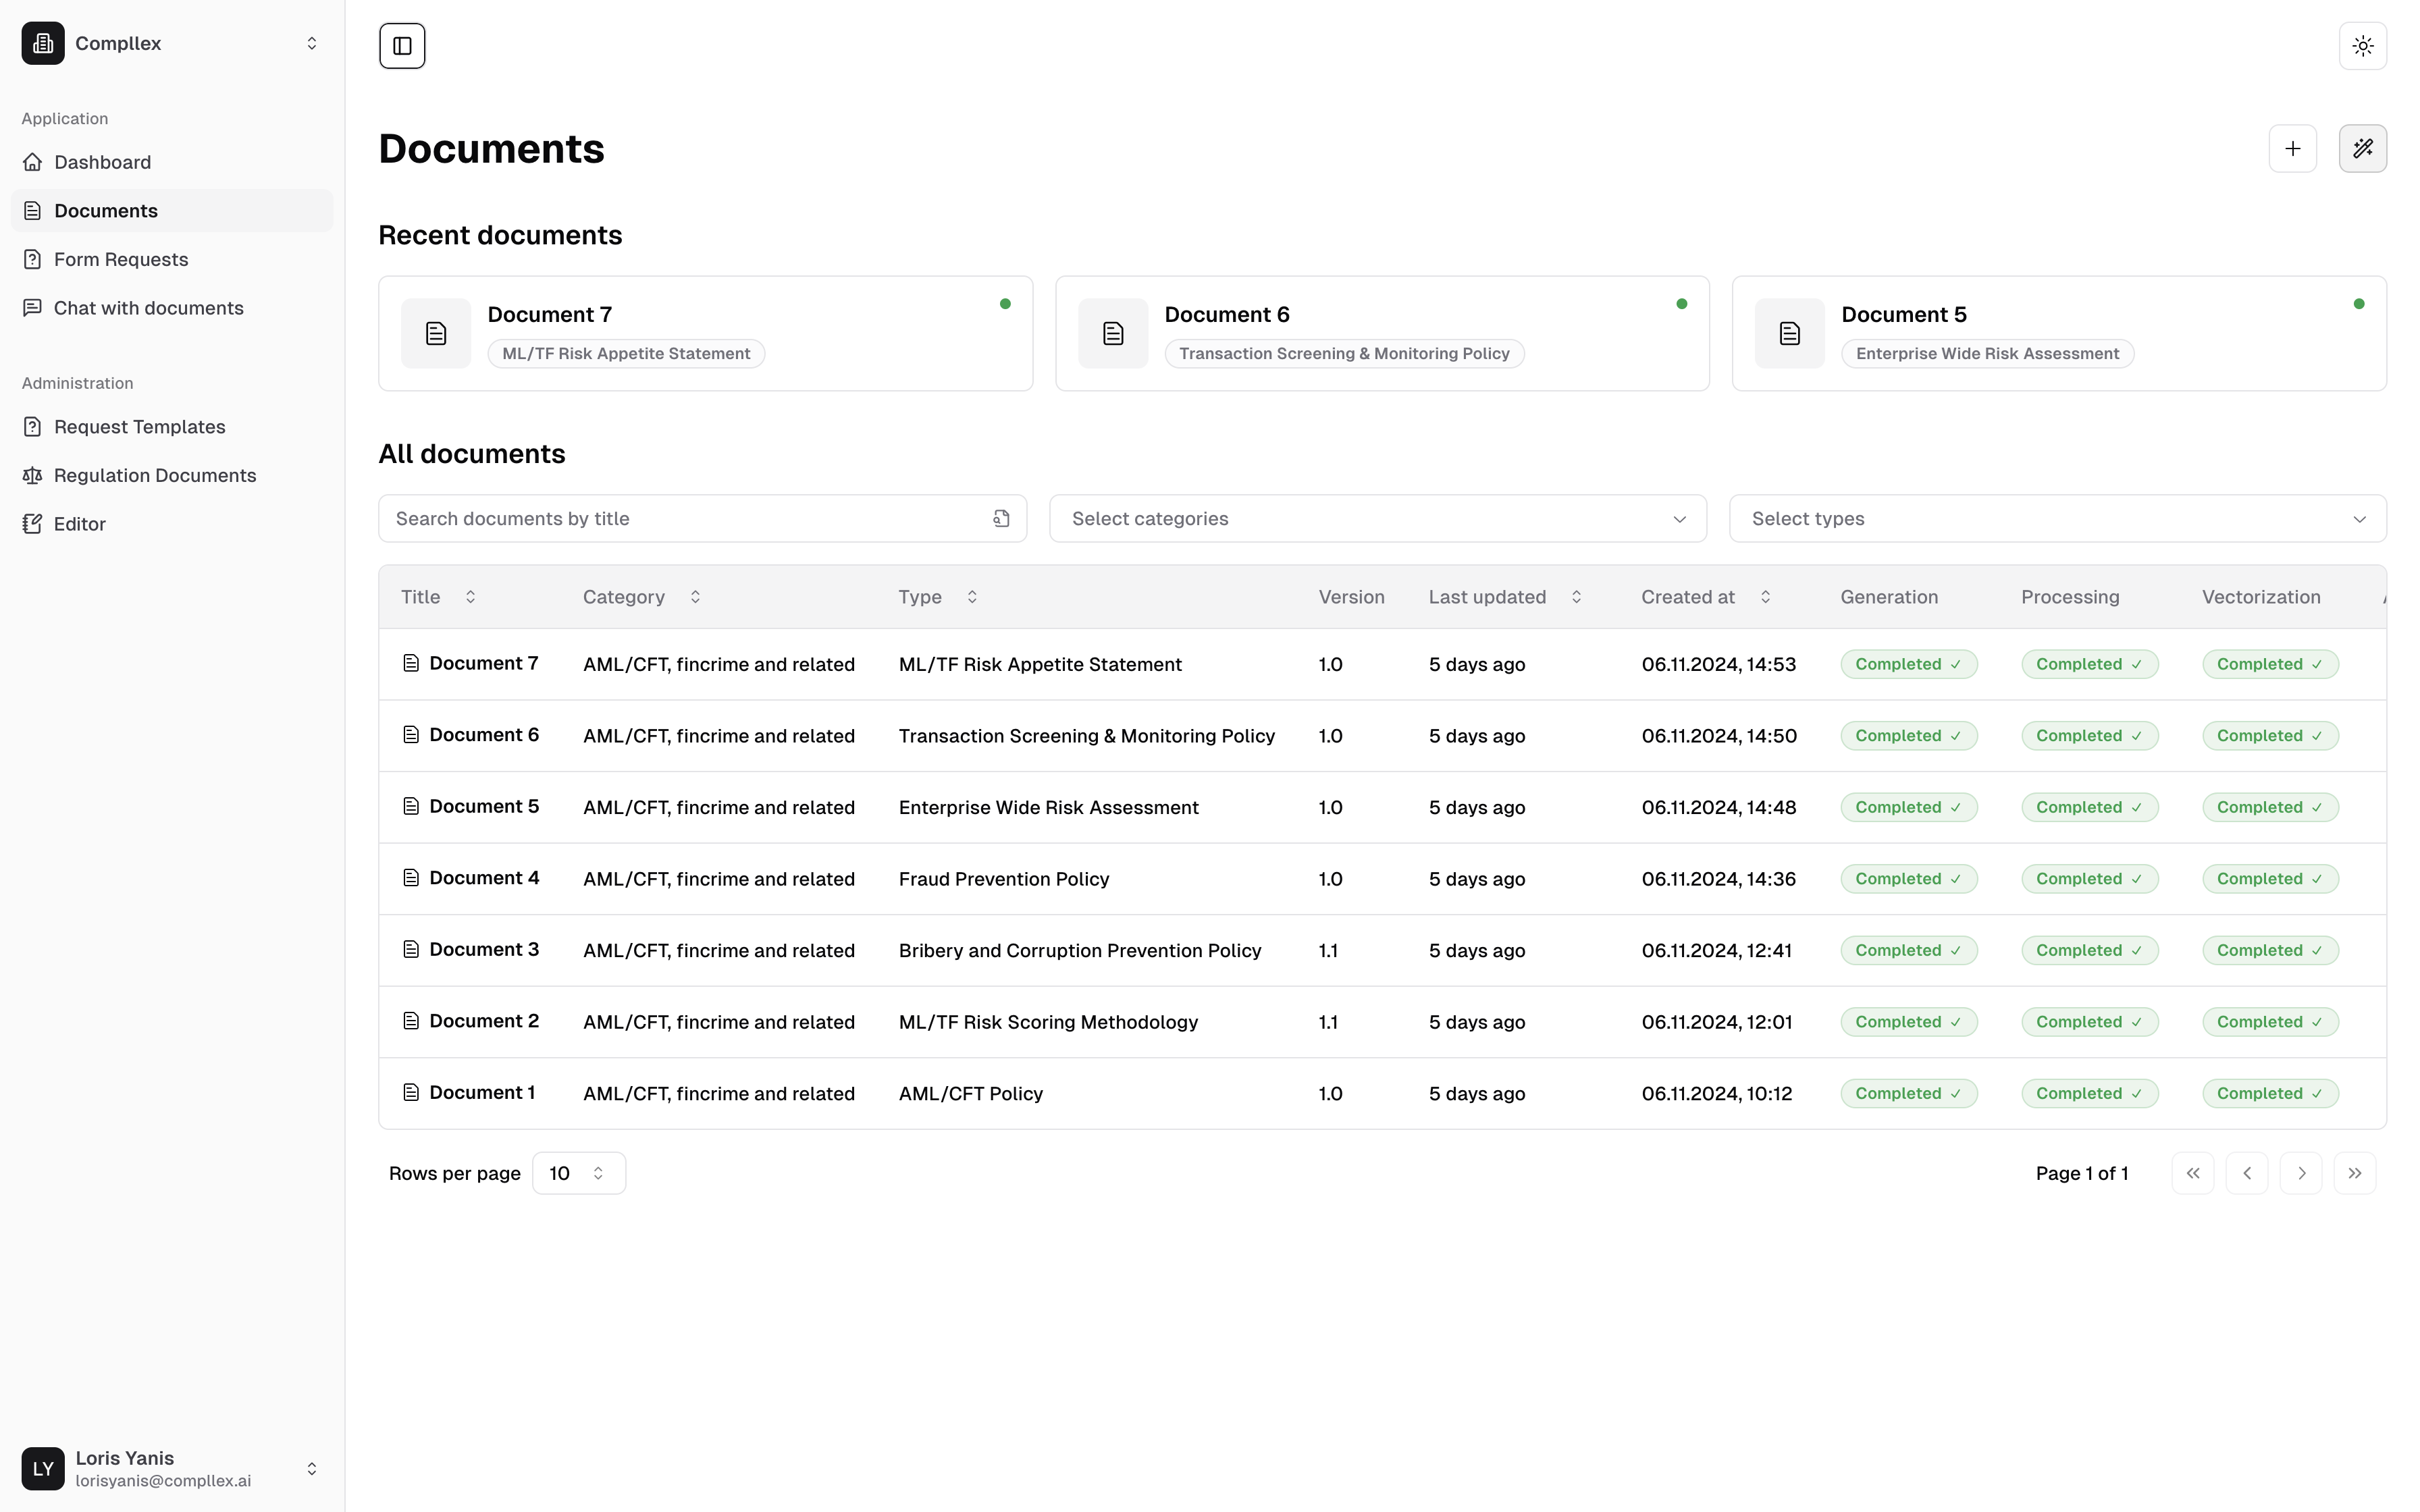Viewport: 2420px width, 1512px height.
Task: Open the Loris Yanis user account menu
Action: pyautogui.click(x=172, y=1469)
